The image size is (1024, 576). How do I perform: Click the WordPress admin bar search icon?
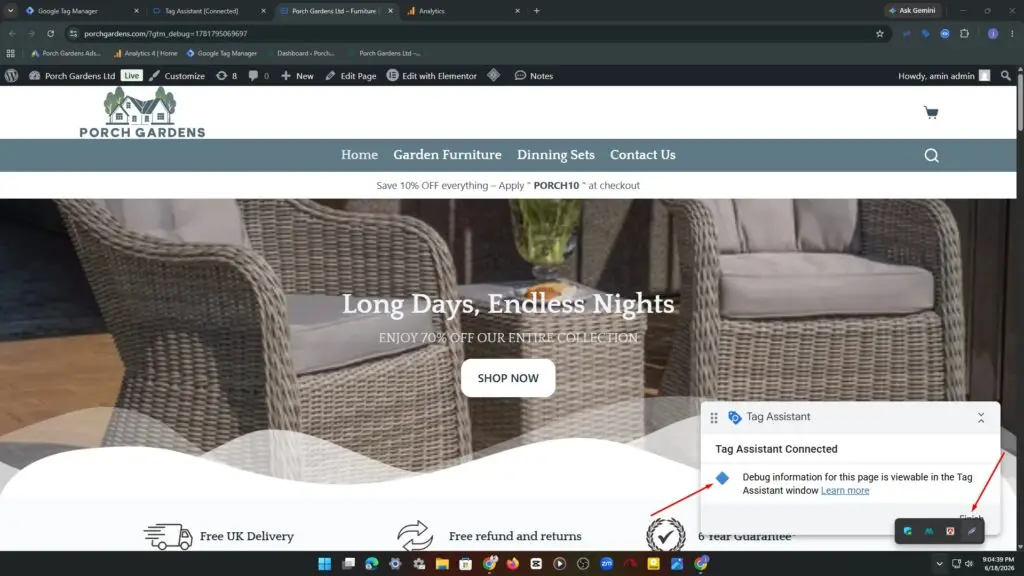tap(1006, 76)
